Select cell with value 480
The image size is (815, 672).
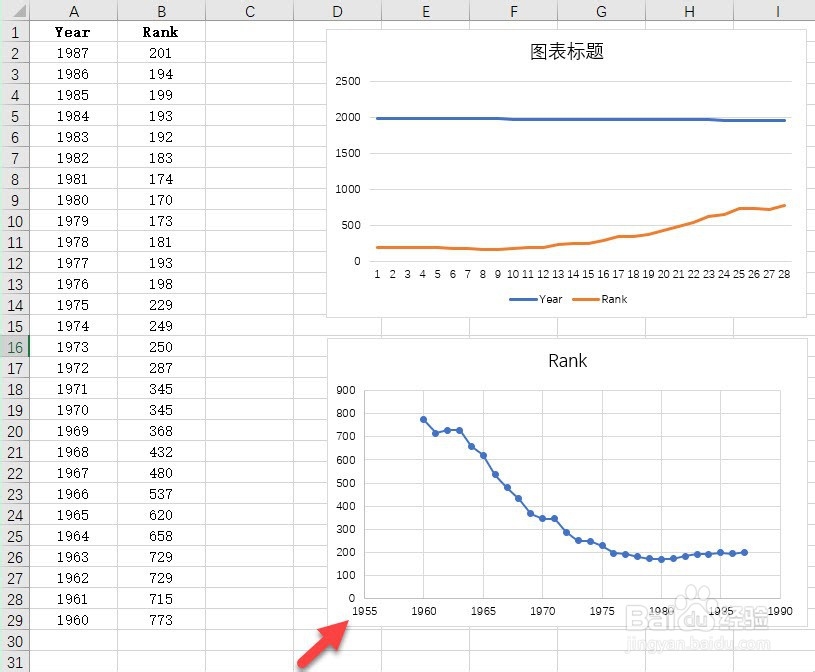161,473
